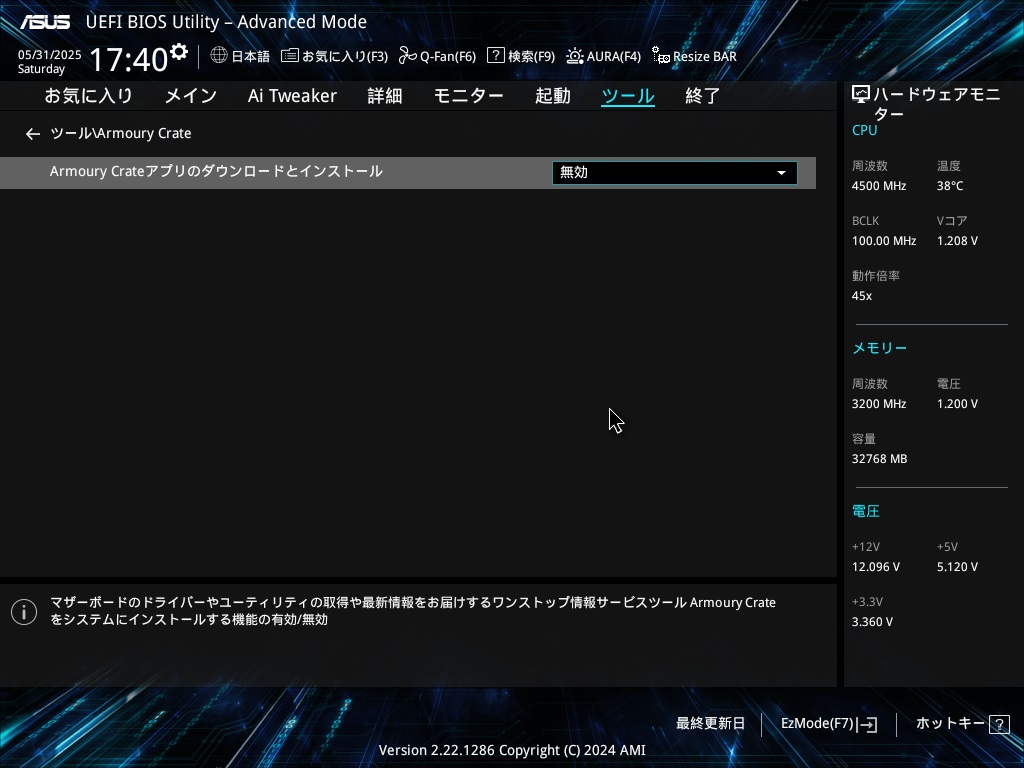Open the 詳細 tab

point(385,96)
